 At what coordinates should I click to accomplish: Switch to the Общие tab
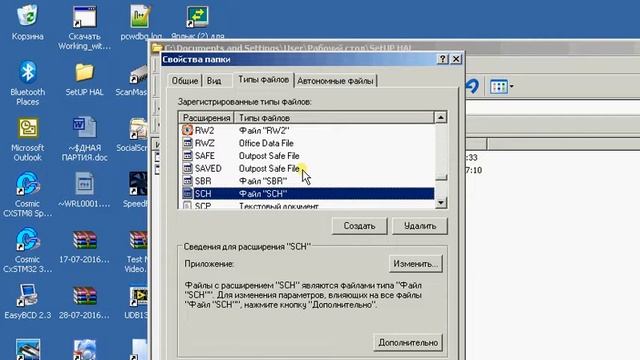pos(184,81)
